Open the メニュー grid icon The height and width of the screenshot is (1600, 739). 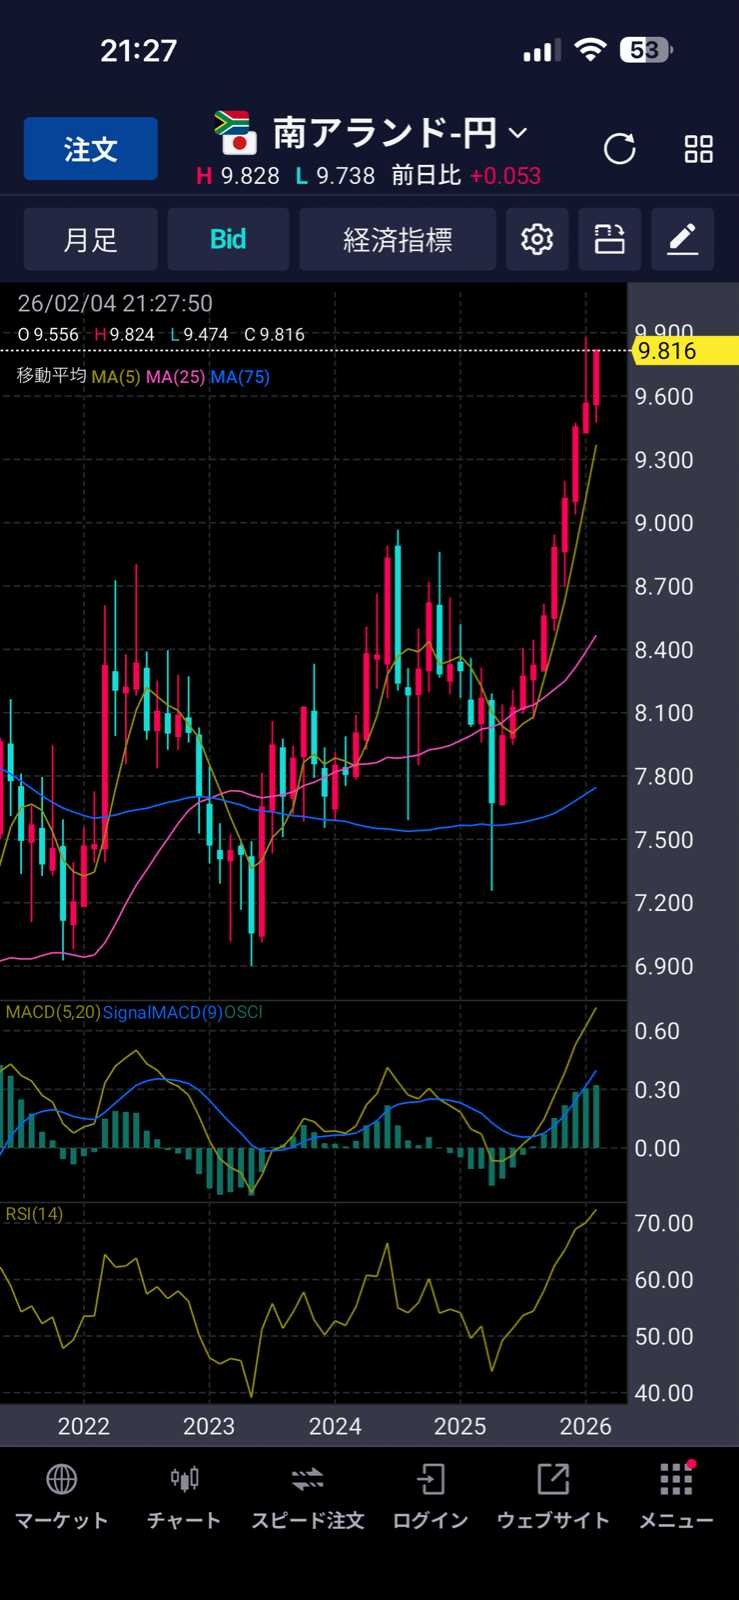[x=676, y=1496]
